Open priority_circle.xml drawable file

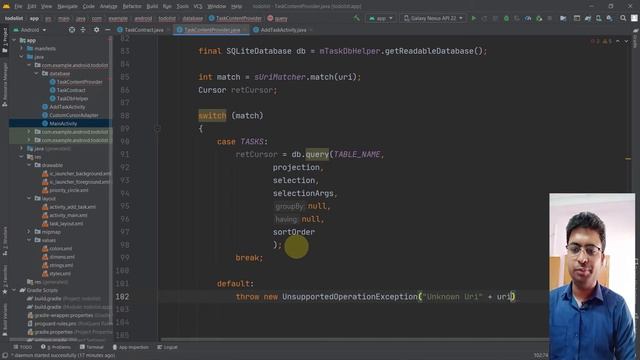pyautogui.click(x=65, y=190)
